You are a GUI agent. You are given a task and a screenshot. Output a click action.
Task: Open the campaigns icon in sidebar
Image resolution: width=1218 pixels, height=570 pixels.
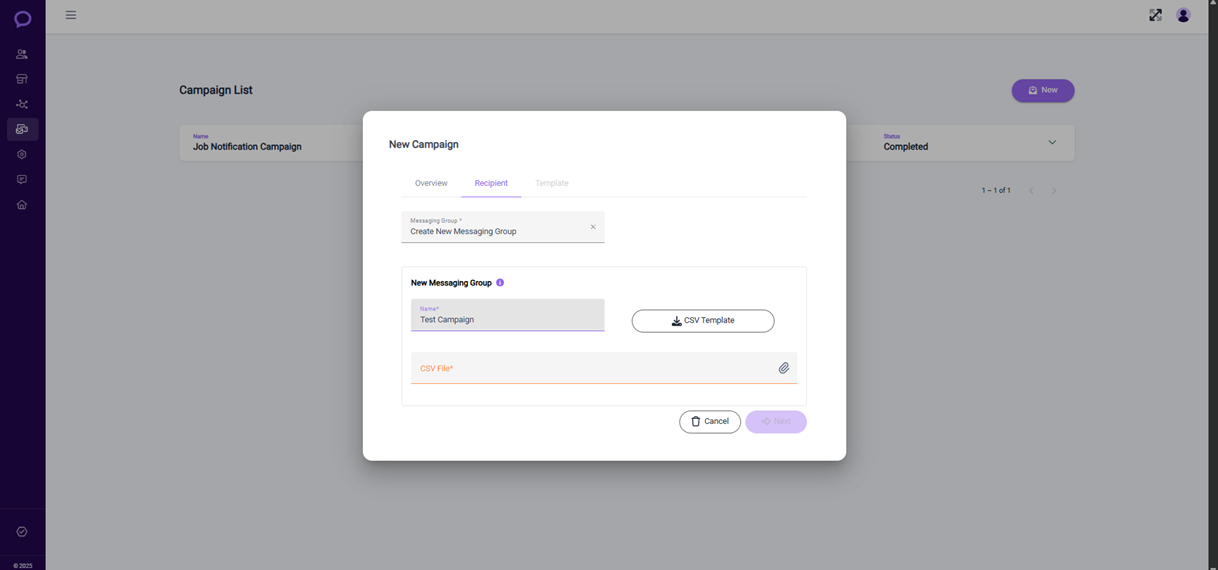click(x=22, y=129)
